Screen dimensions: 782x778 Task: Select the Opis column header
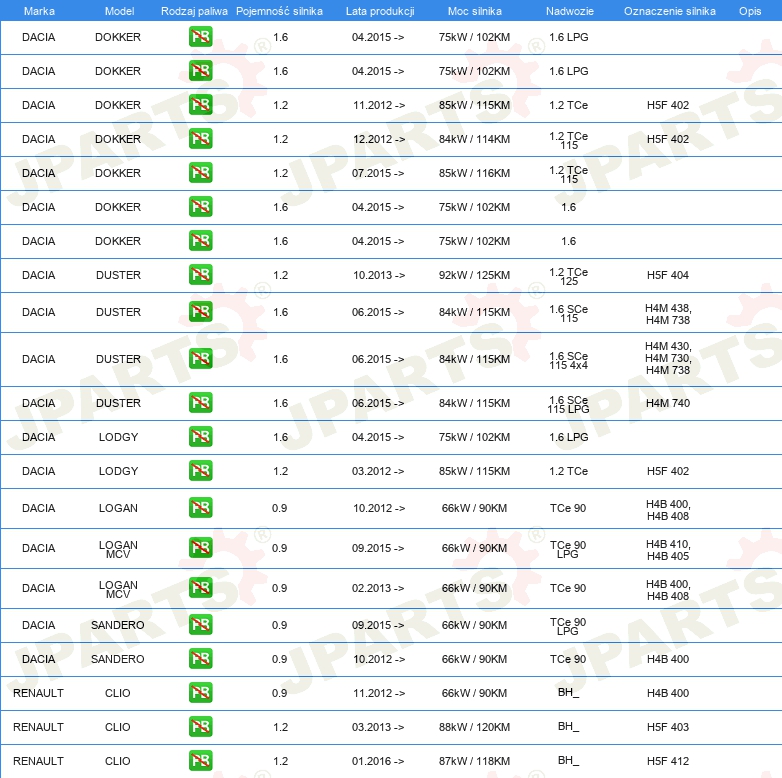749,10
